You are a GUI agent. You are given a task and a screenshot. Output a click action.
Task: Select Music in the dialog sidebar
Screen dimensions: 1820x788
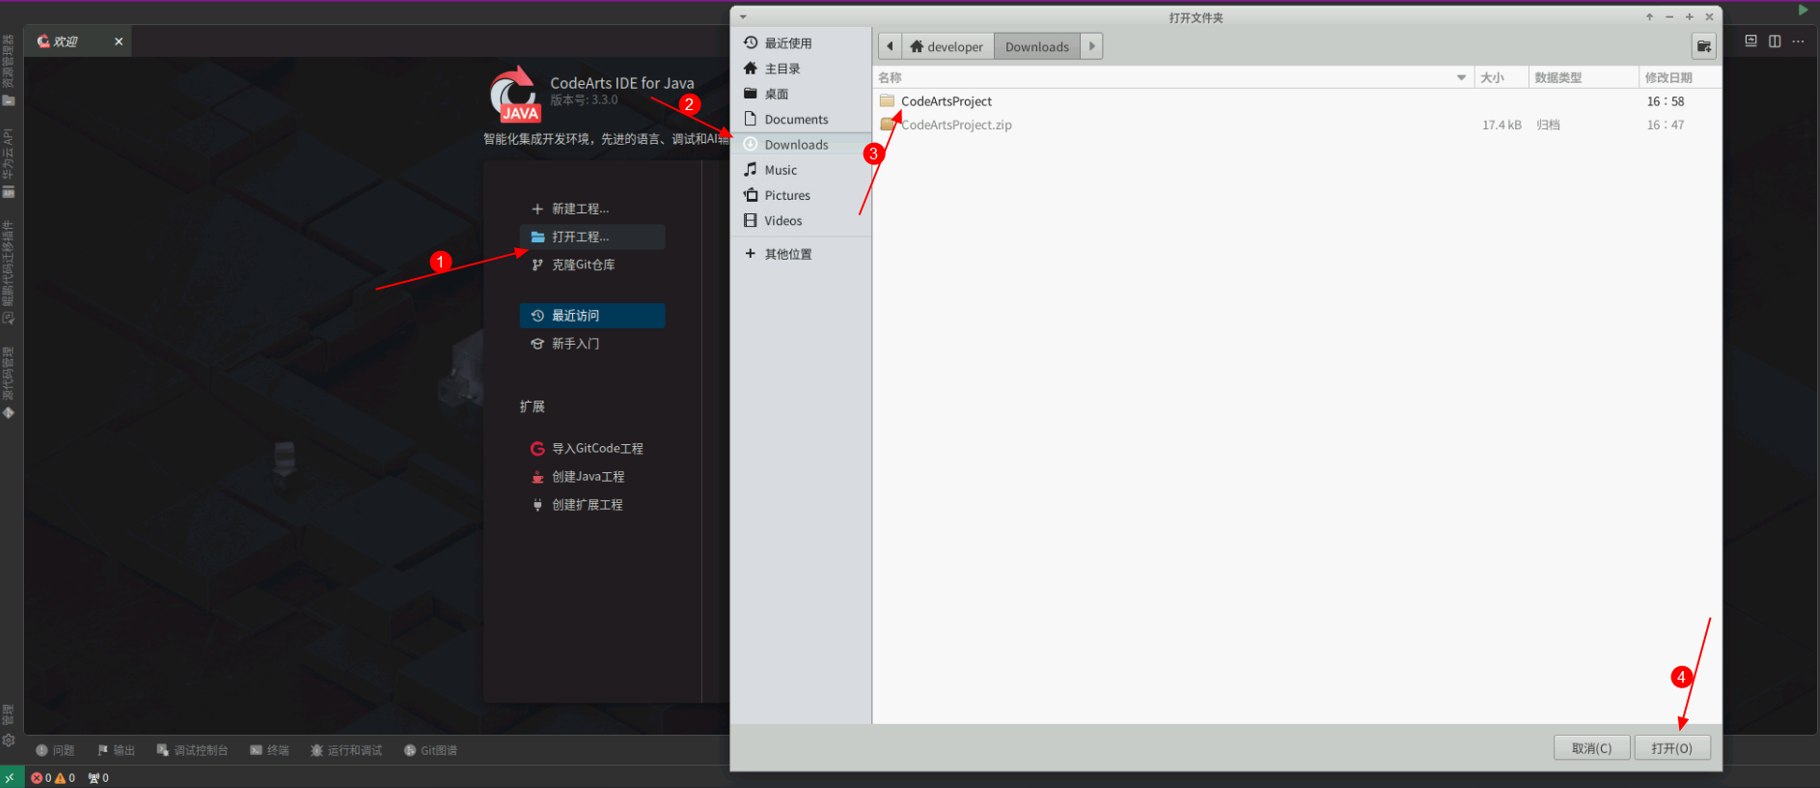click(800, 170)
